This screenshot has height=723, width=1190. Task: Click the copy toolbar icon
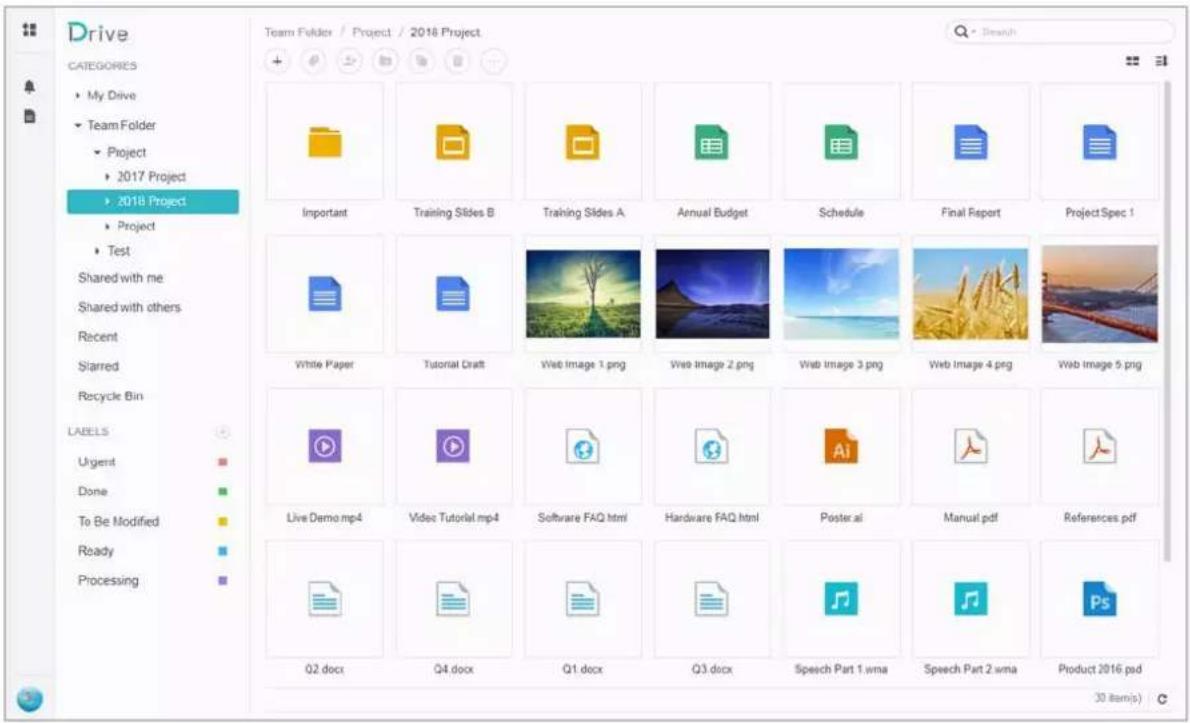[421, 61]
